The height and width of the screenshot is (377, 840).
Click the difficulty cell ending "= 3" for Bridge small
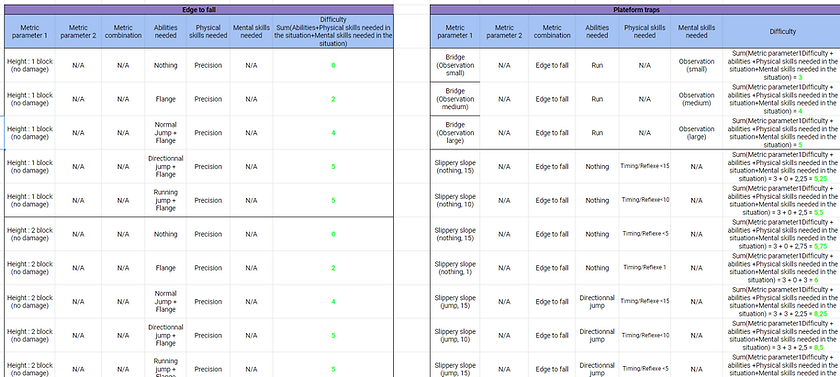(x=783, y=65)
